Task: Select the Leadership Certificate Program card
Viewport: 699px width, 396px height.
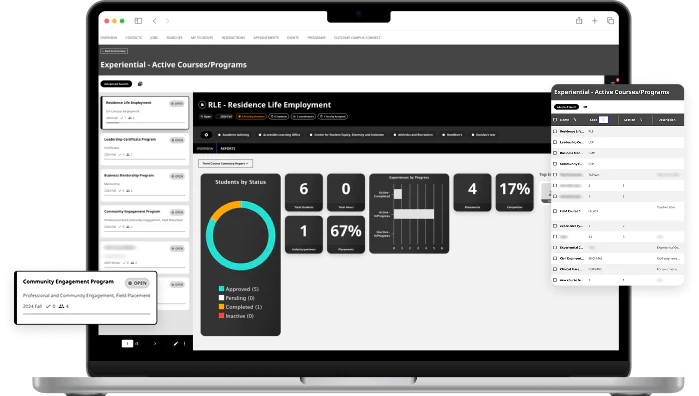Action: pos(145,149)
